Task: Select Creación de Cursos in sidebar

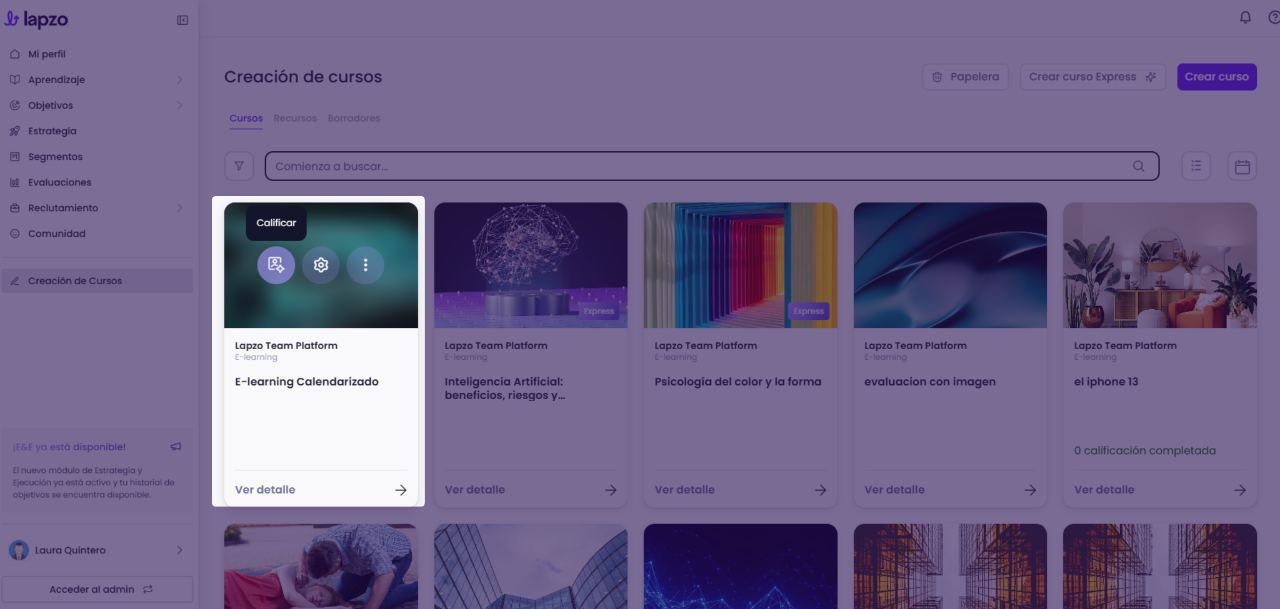Action: pos(97,281)
